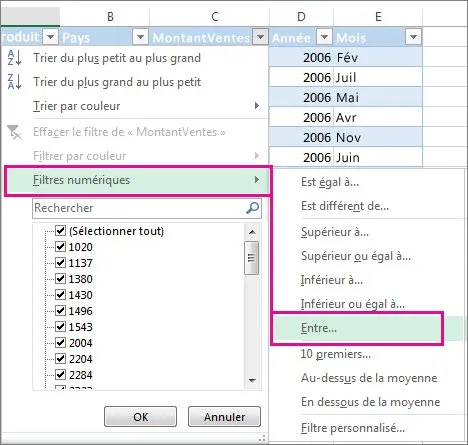Select column C header
The width and height of the screenshot is (468, 445).
pos(215,16)
